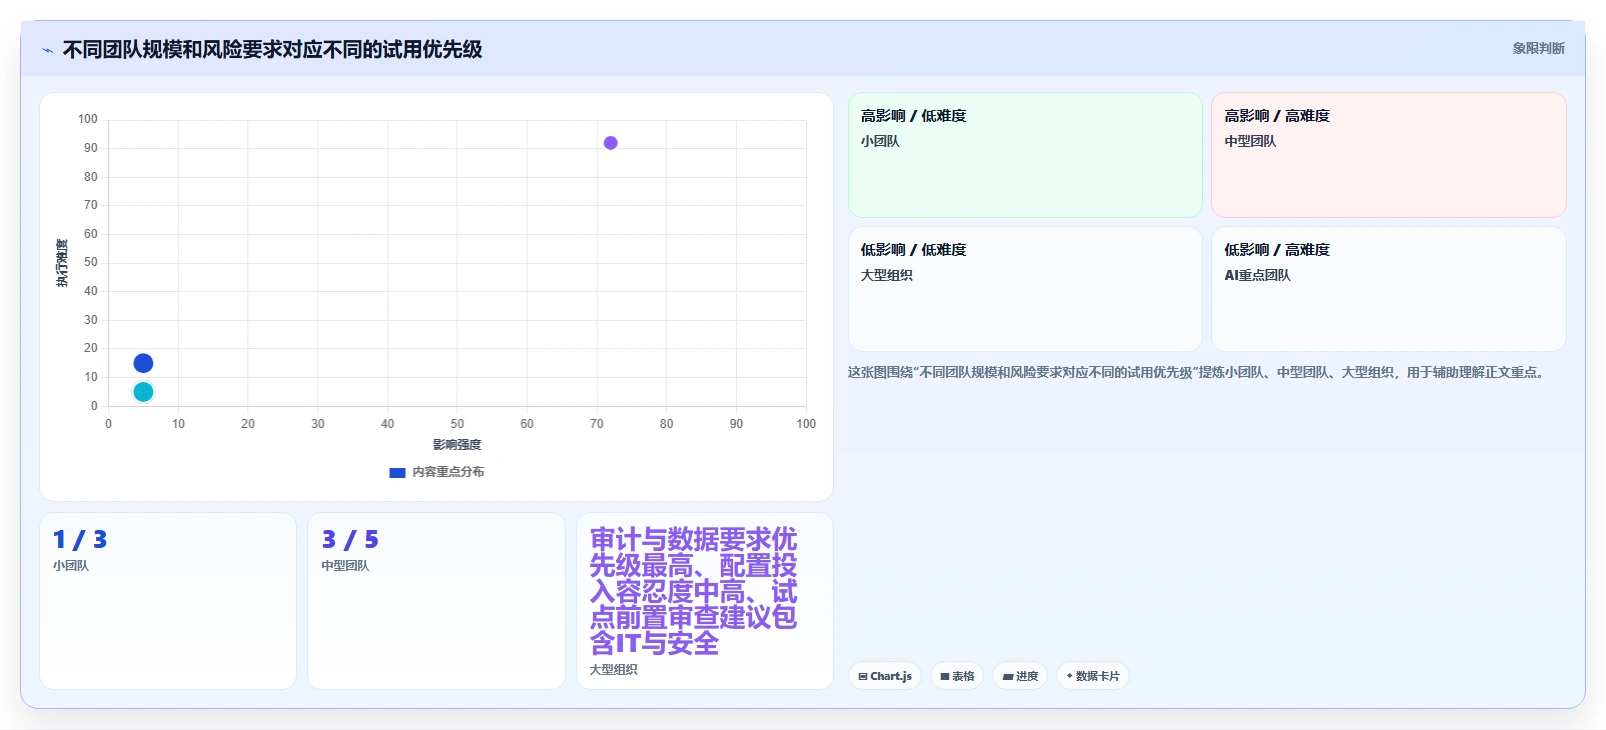
Task: Click the 影响强度 x-axis title
Action: pyautogui.click(x=457, y=445)
